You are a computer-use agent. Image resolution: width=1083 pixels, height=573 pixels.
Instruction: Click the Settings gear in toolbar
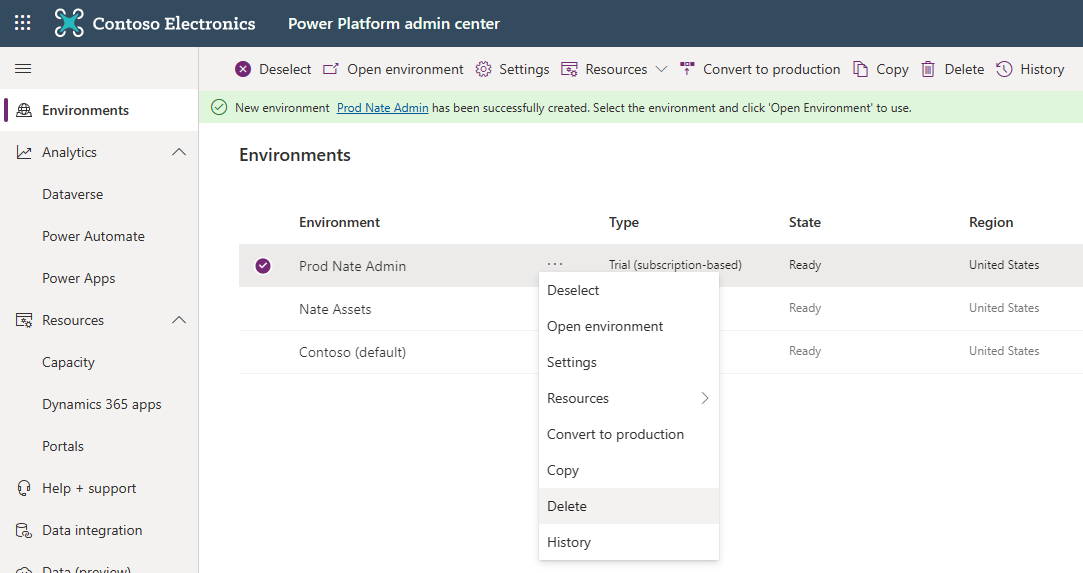click(x=484, y=69)
